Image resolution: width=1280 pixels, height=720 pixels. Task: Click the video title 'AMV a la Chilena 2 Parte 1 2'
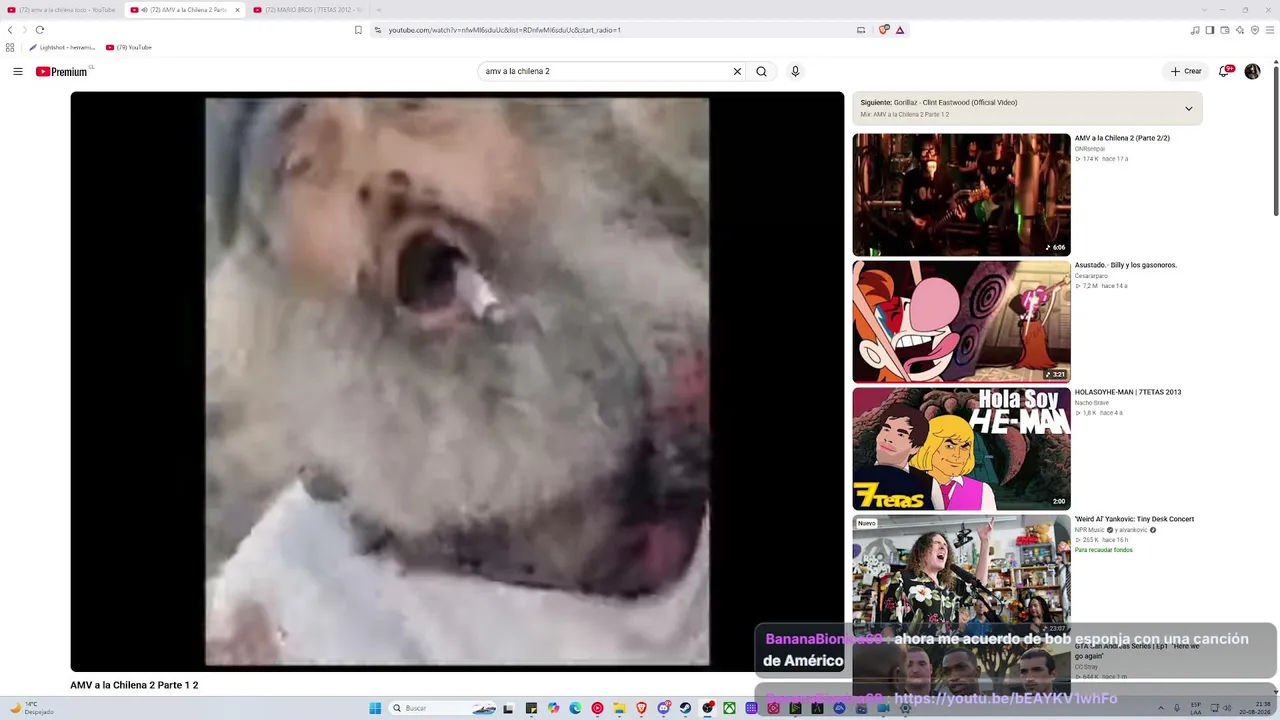point(134,685)
